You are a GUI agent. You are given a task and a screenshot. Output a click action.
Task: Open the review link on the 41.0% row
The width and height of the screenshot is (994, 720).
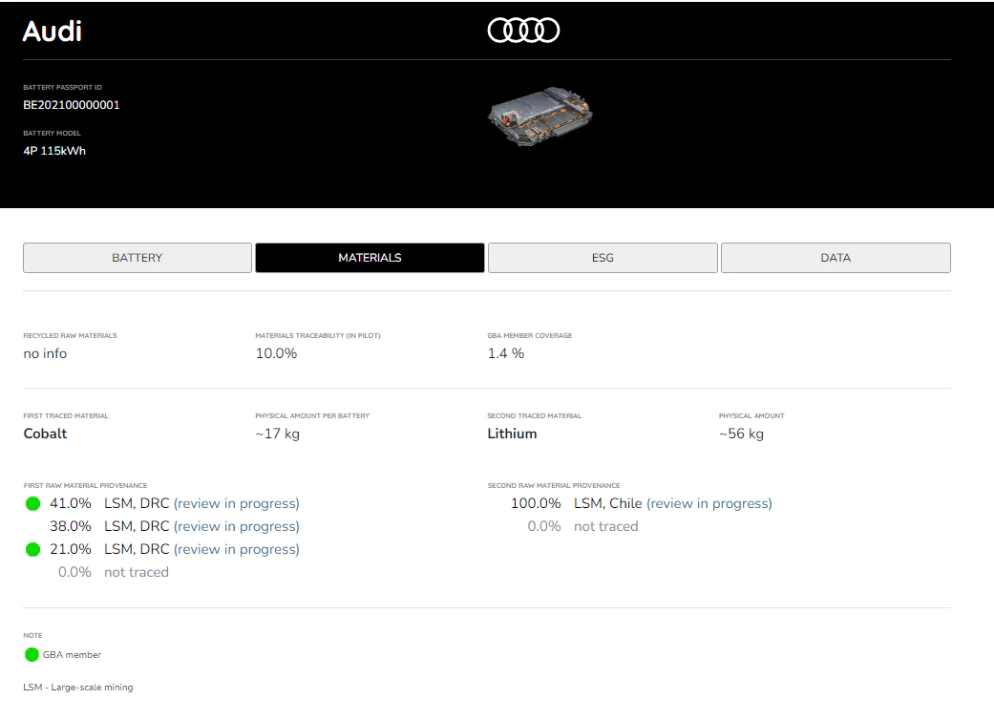236,503
